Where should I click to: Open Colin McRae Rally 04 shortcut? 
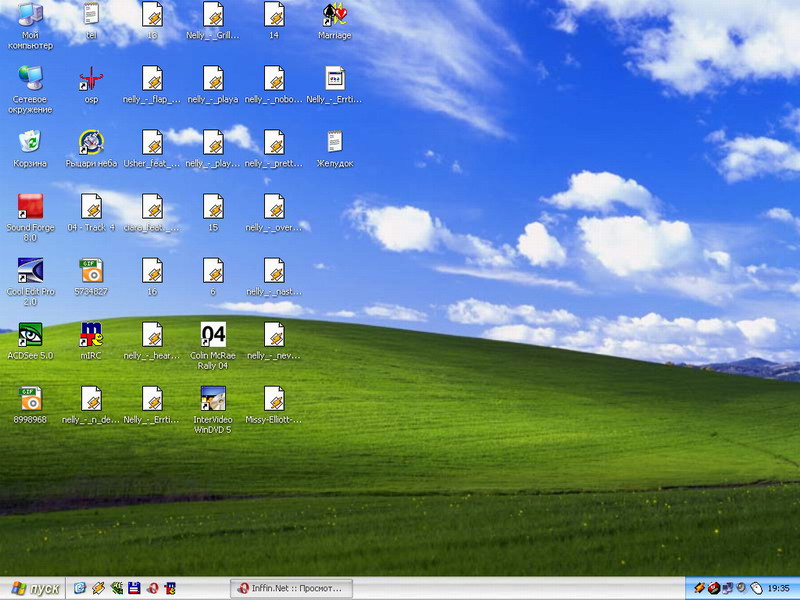tap(213, 335)
